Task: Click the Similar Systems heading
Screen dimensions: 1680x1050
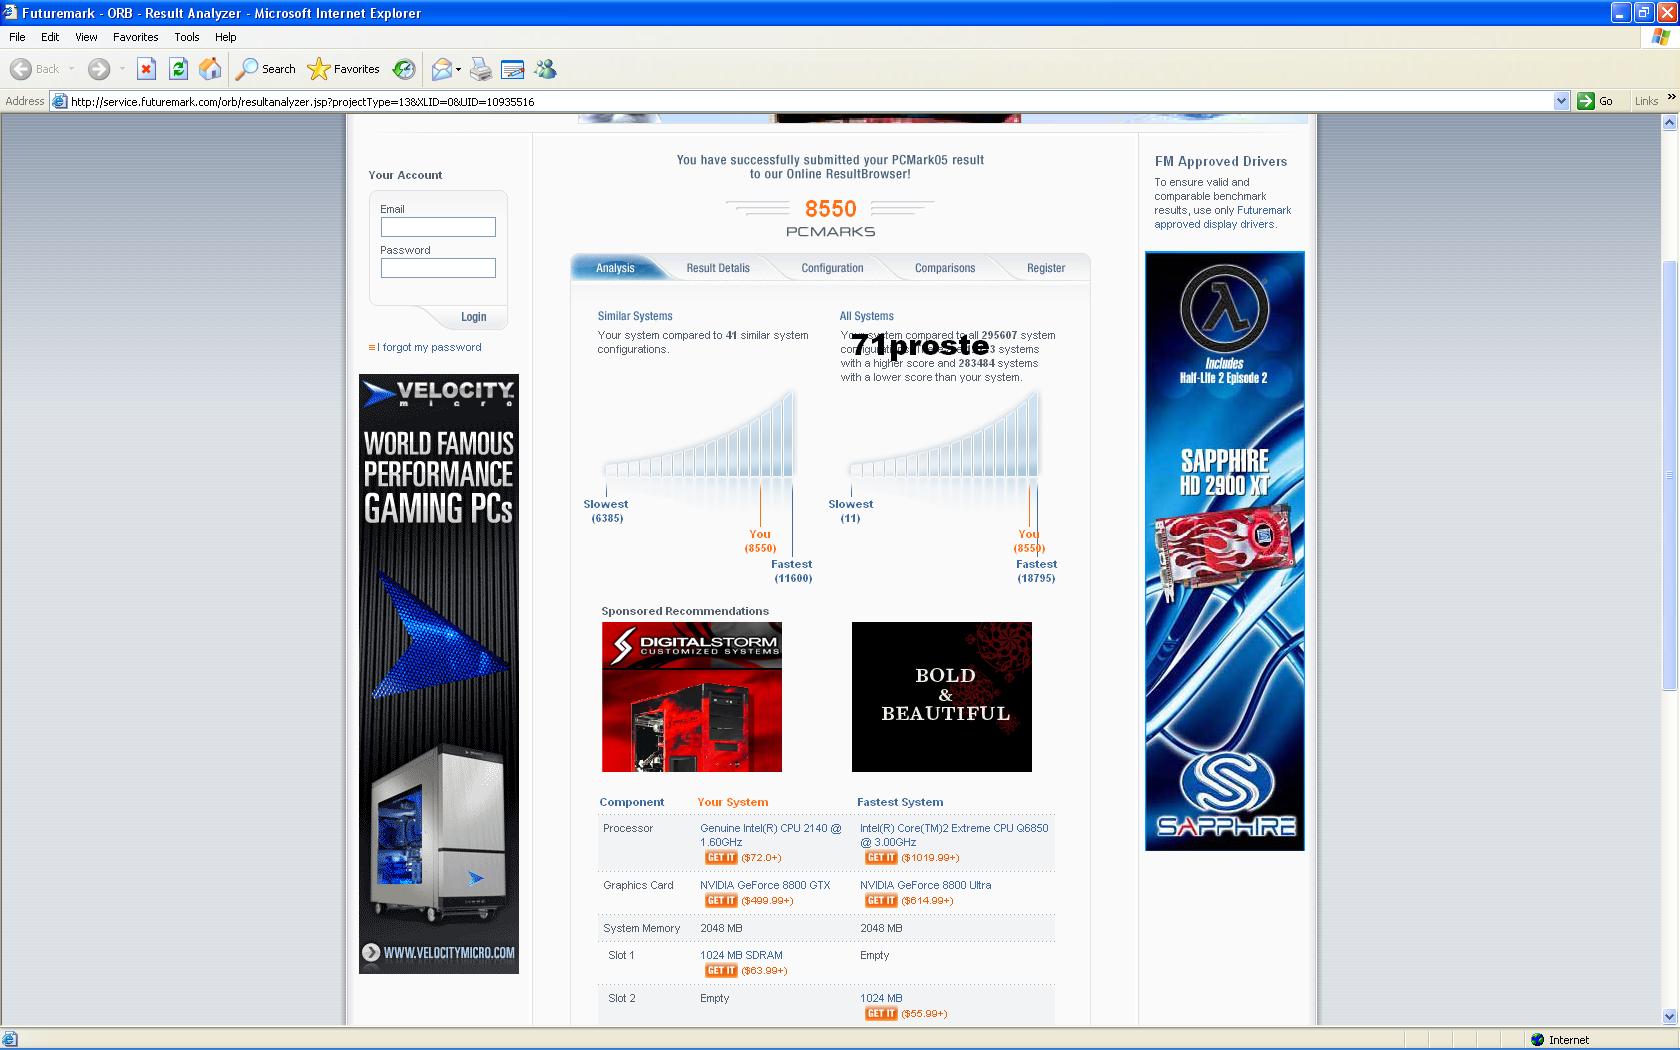Action: tap(635, 316)
